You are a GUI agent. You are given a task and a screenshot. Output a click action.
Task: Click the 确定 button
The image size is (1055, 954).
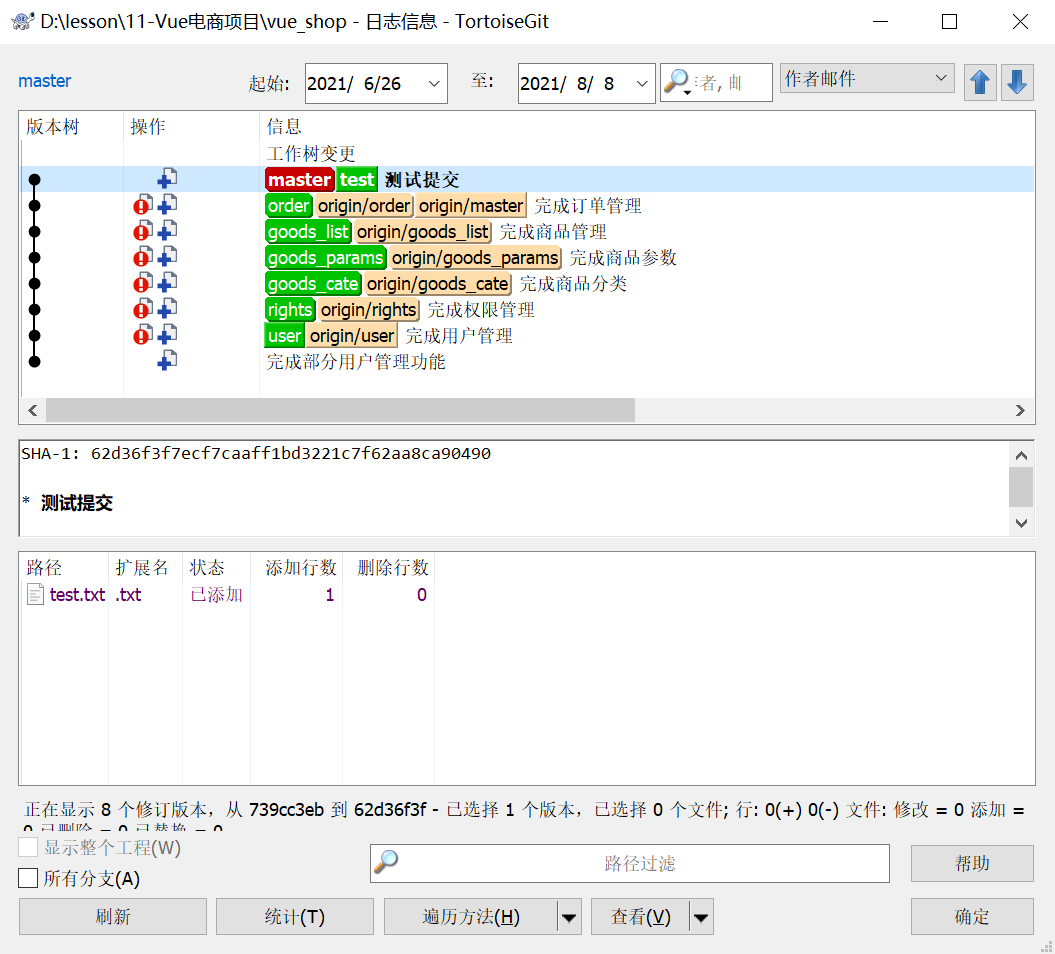point(972,917)
